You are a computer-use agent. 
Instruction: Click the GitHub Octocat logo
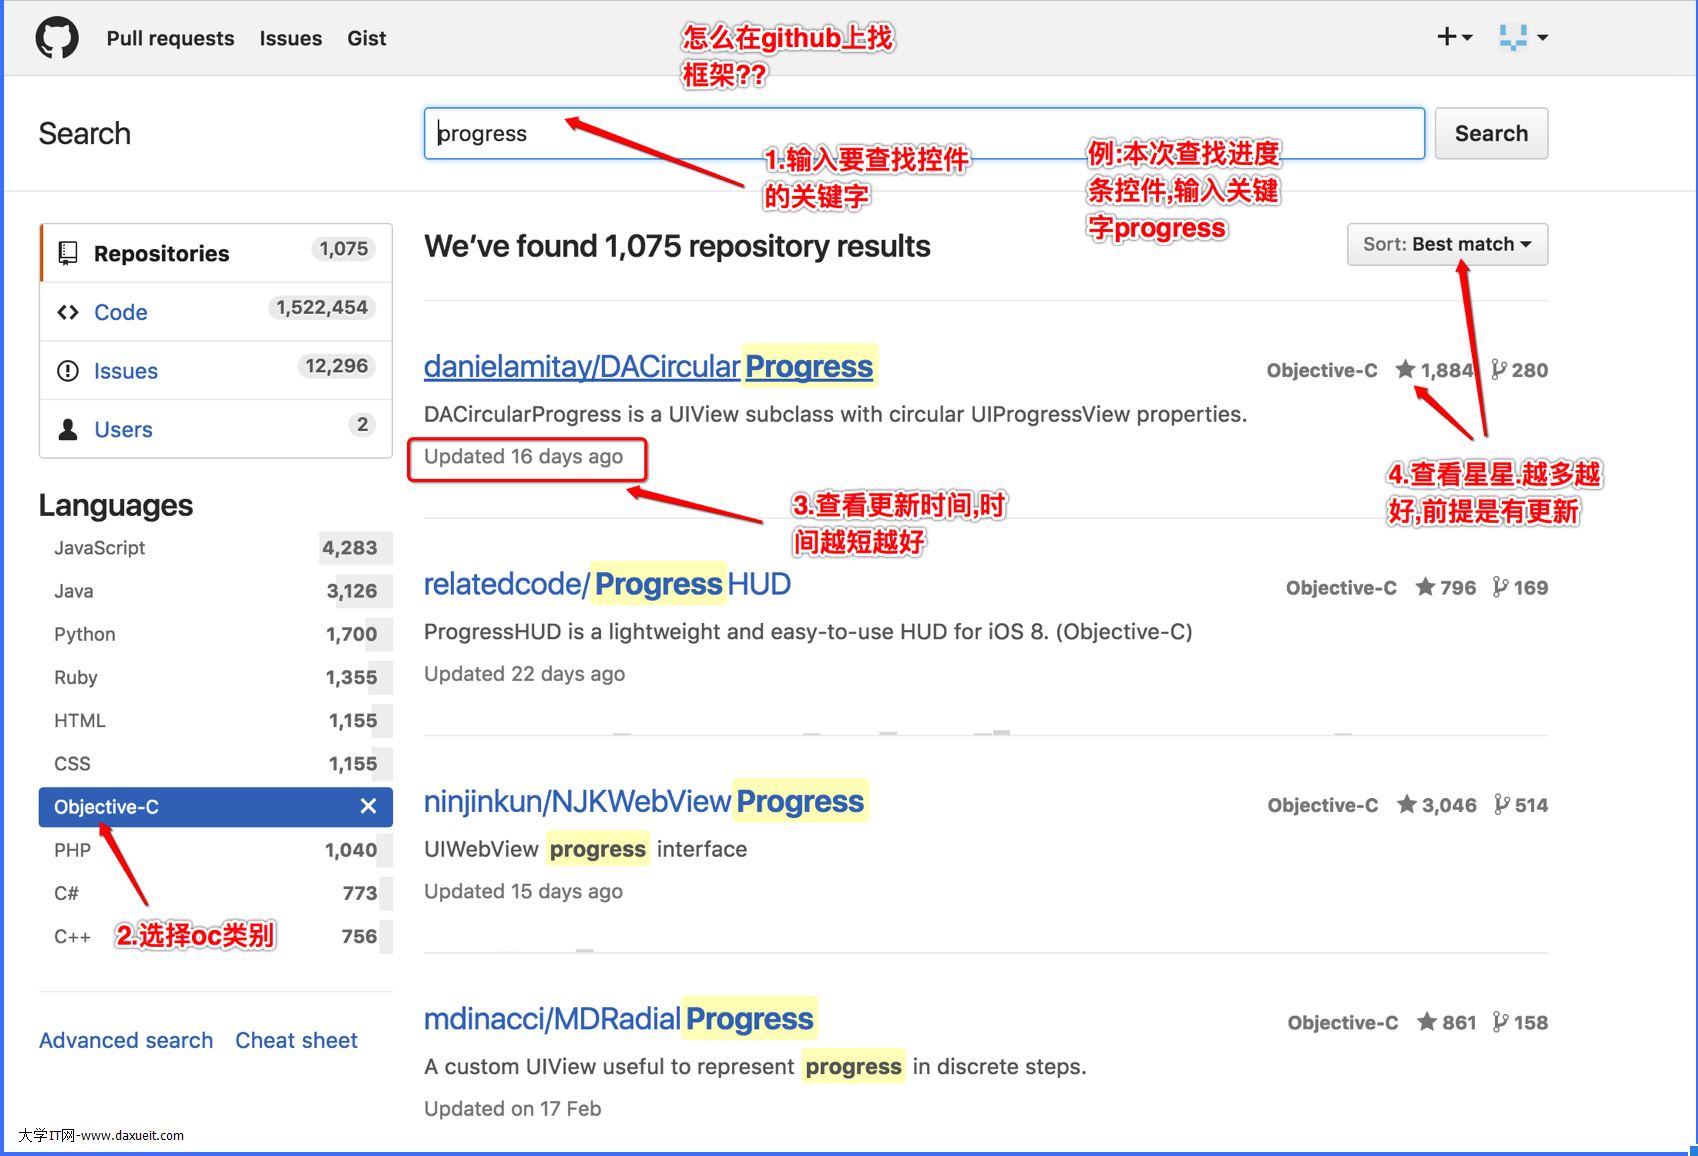pyautogui.click(x=57, y=38)
